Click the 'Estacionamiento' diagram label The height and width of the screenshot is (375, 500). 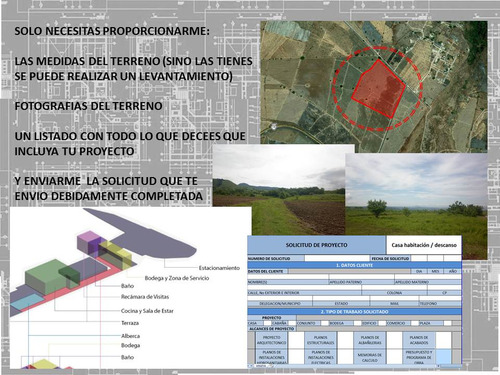[219, 268]
